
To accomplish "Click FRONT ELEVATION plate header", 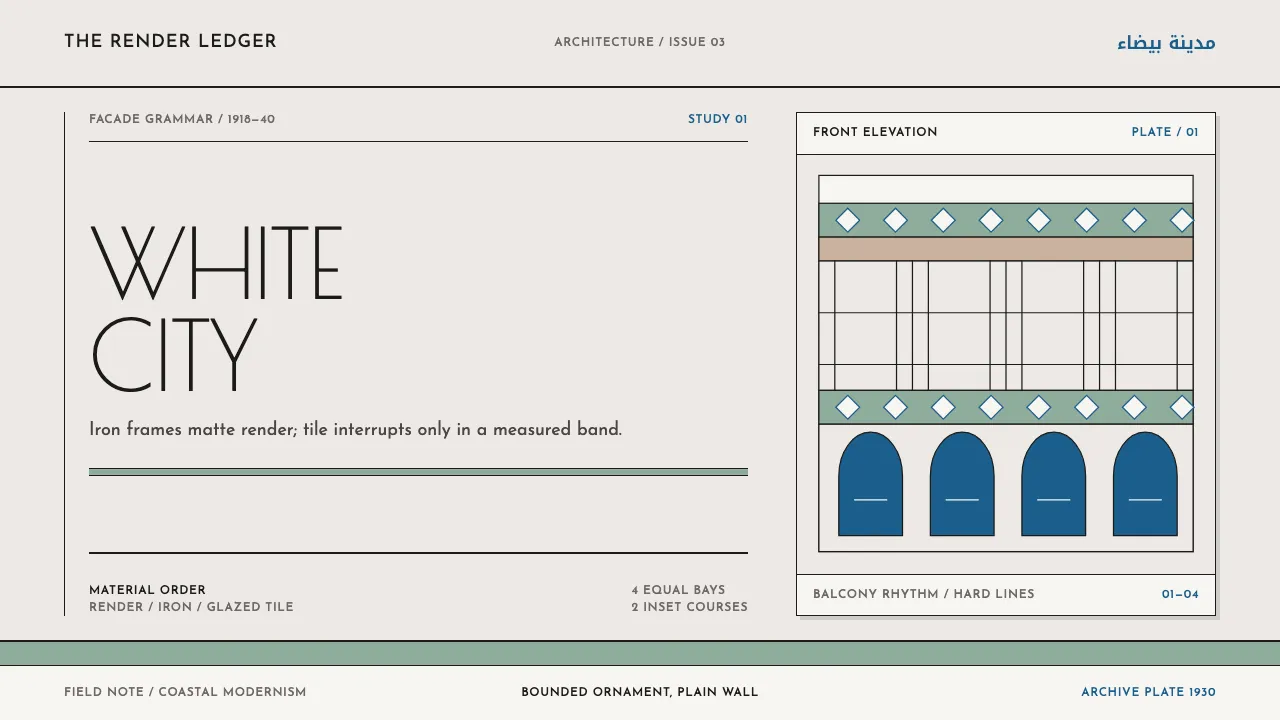I will pyautogui.click(x=875, y=132).
